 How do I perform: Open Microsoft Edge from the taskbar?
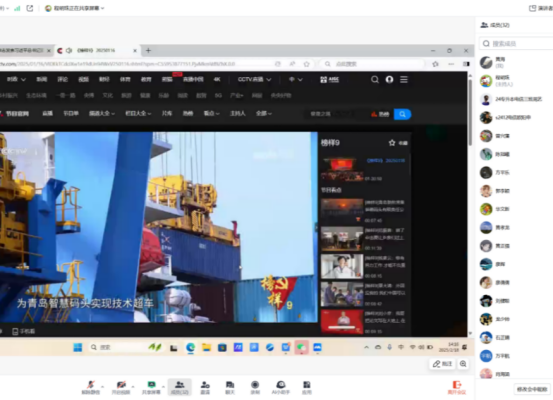coord(190,347)
